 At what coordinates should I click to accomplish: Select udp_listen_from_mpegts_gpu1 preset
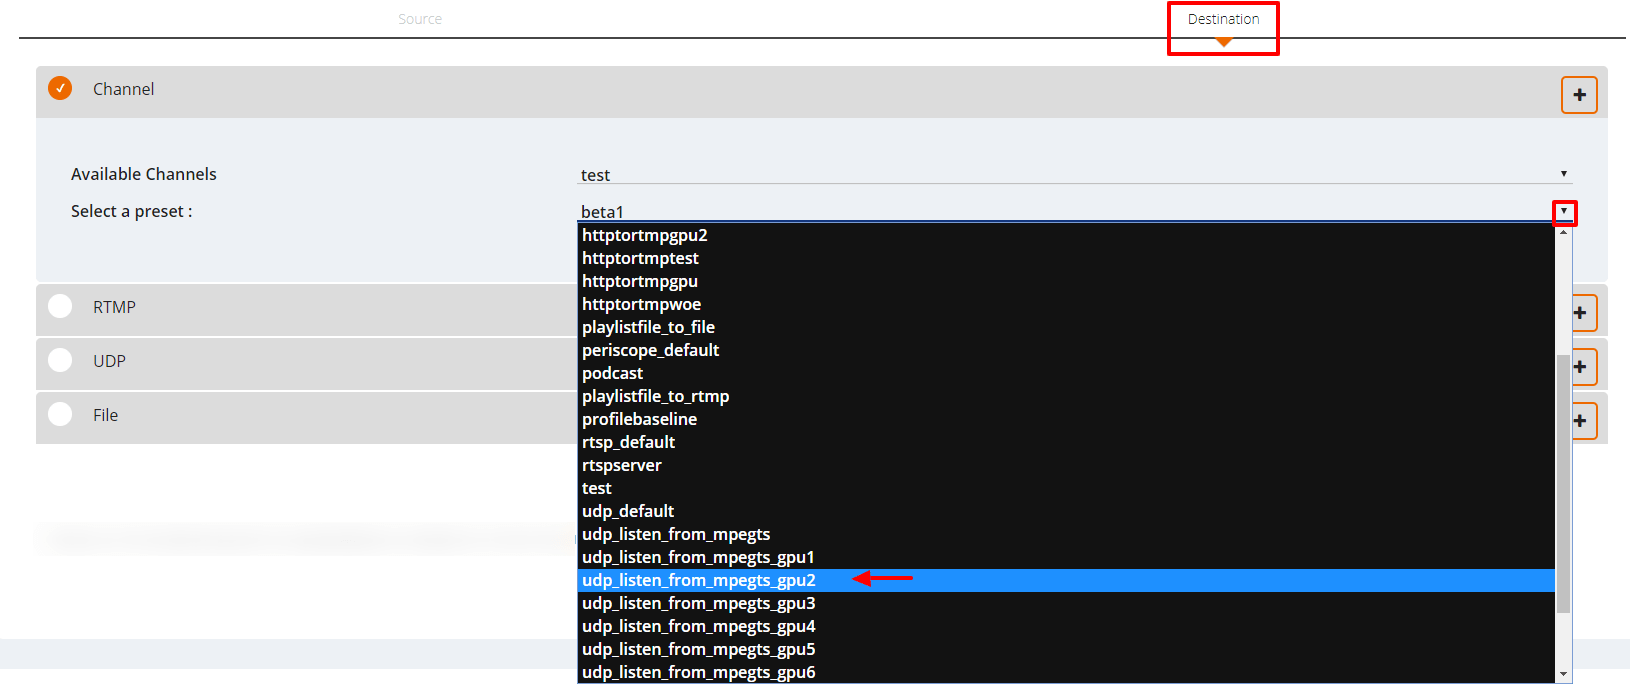(x=1066, y=557)
